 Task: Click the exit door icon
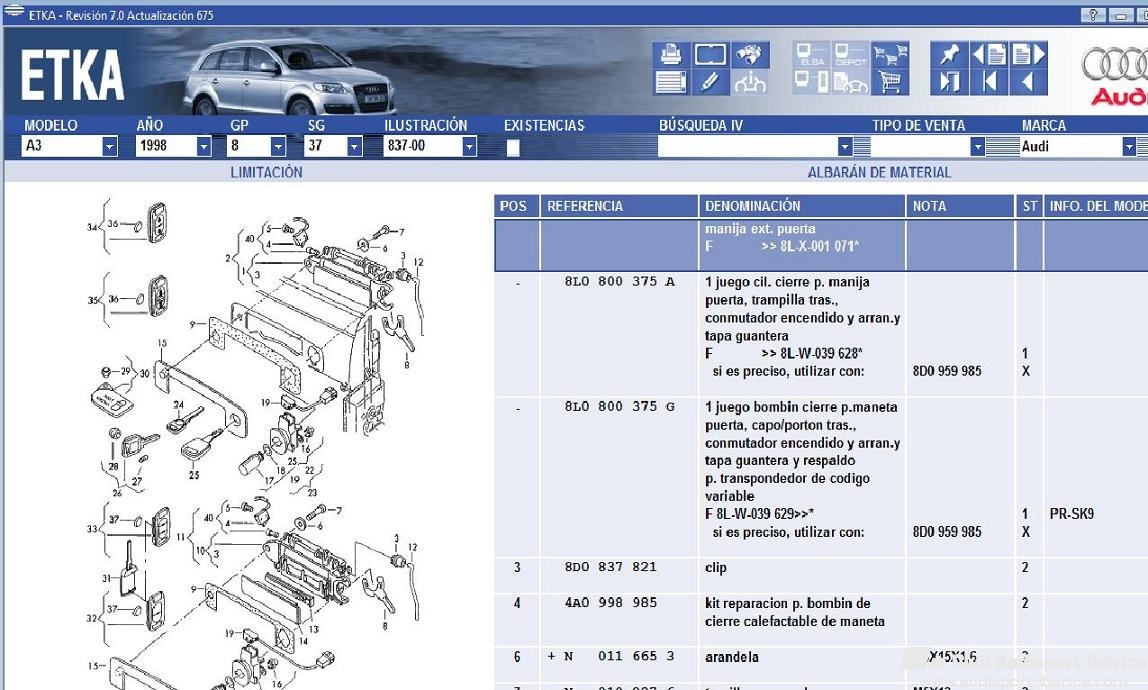949,82
